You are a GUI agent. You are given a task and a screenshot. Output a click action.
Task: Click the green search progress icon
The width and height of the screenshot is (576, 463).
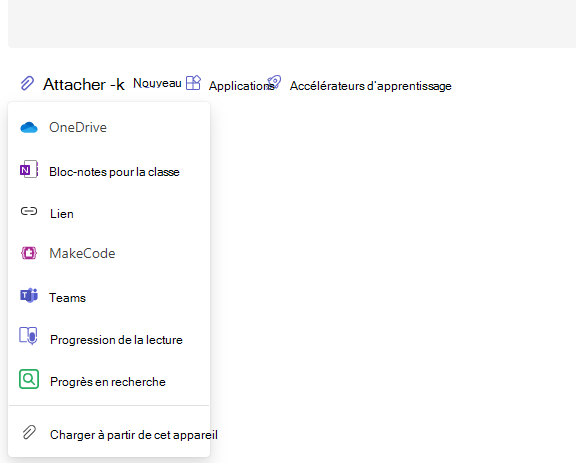(29, 379)
